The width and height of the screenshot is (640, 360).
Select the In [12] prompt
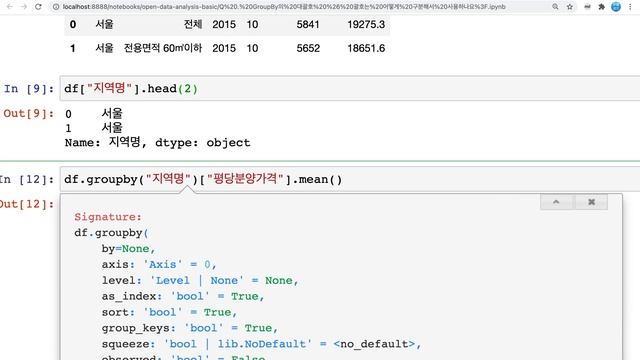(27, 179)
